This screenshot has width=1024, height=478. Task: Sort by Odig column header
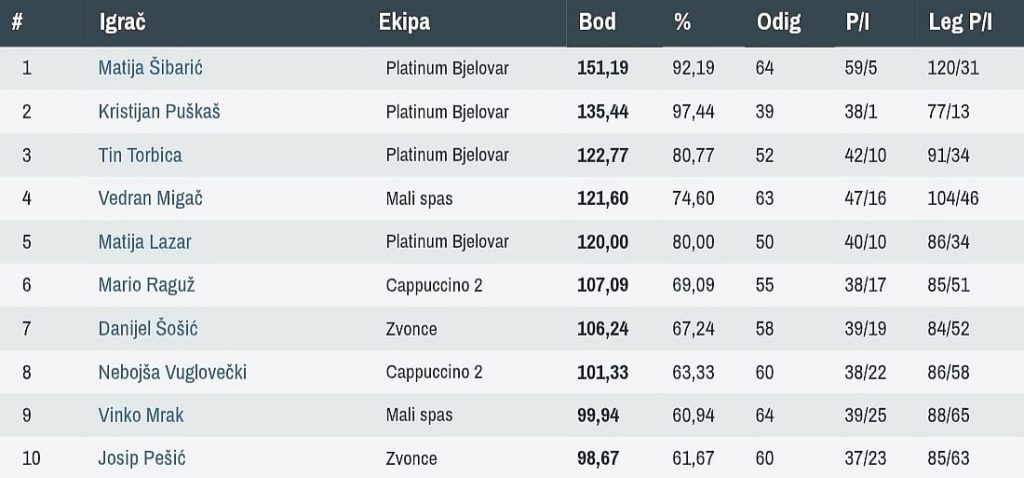click(x=779, y=22)
